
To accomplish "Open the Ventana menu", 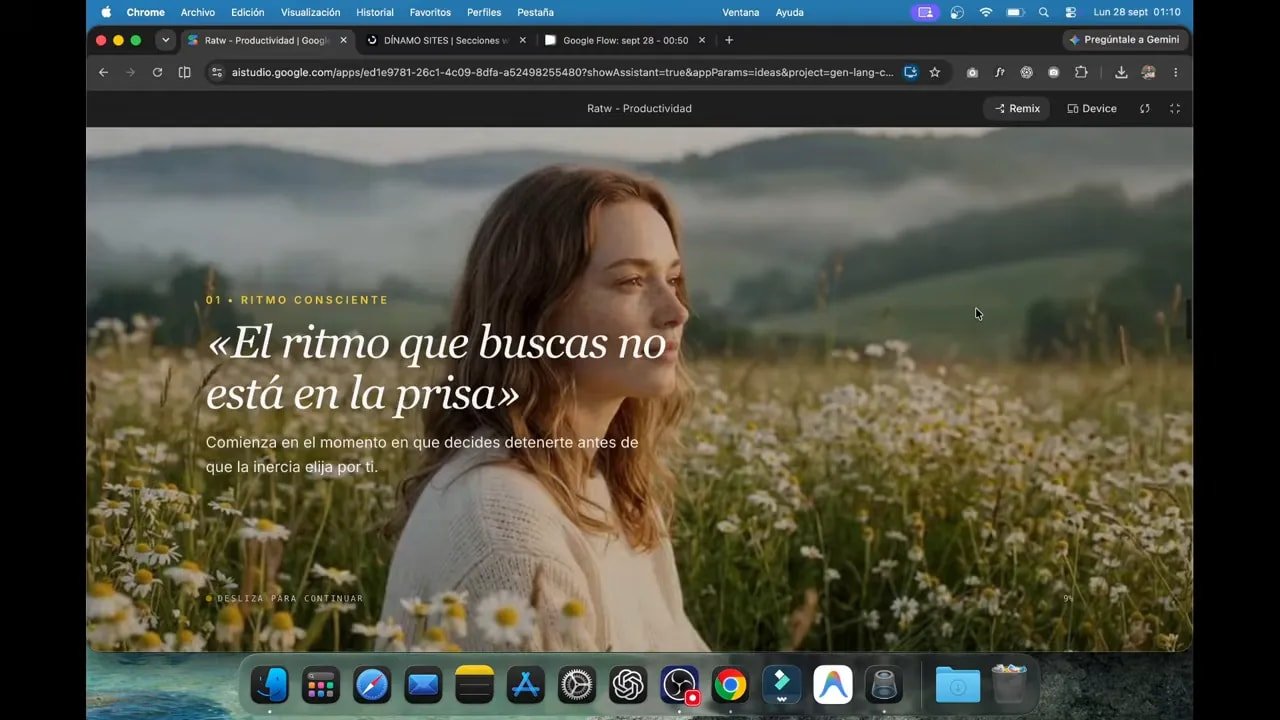I will point(741,12).
